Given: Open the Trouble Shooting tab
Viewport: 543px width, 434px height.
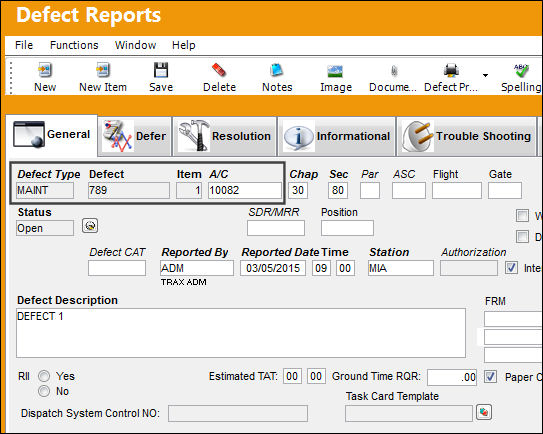Looking at the screenshot, I should tap(466, 136).
